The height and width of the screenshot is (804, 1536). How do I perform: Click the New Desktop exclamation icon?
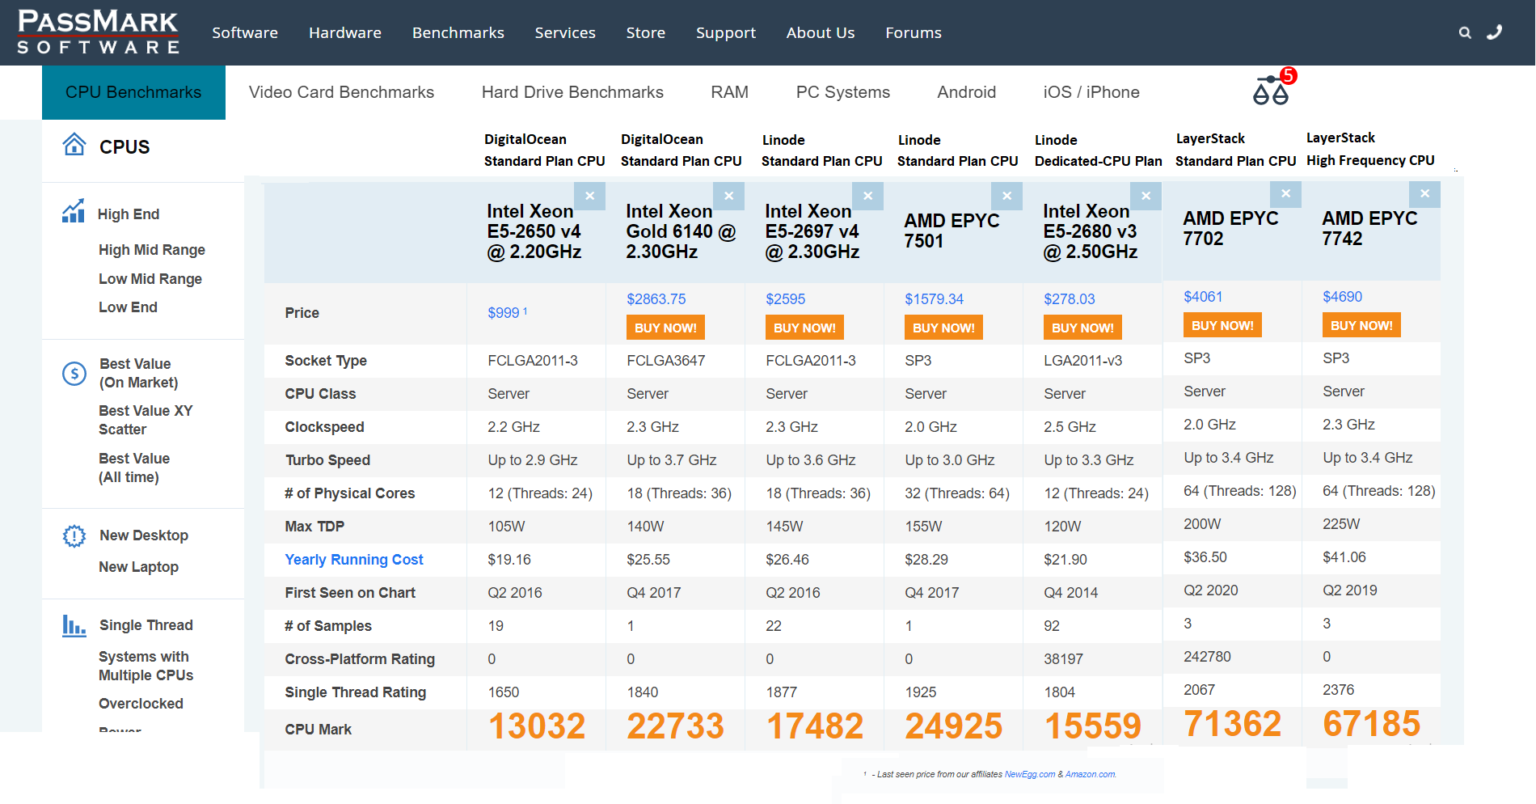tap(73, 536)
